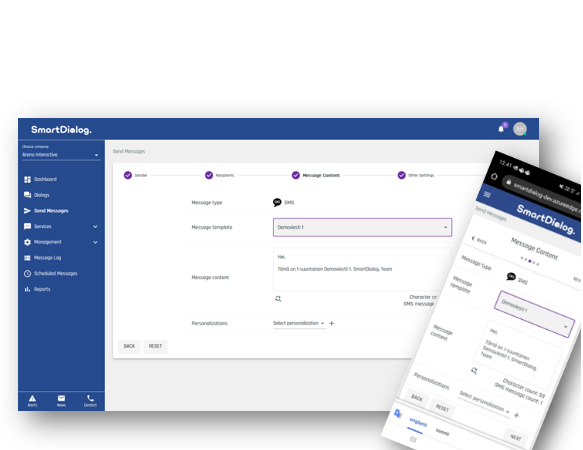This screenshot has width=583, height=450.
Task: Open the Message template dropdown
Action: 363,227
